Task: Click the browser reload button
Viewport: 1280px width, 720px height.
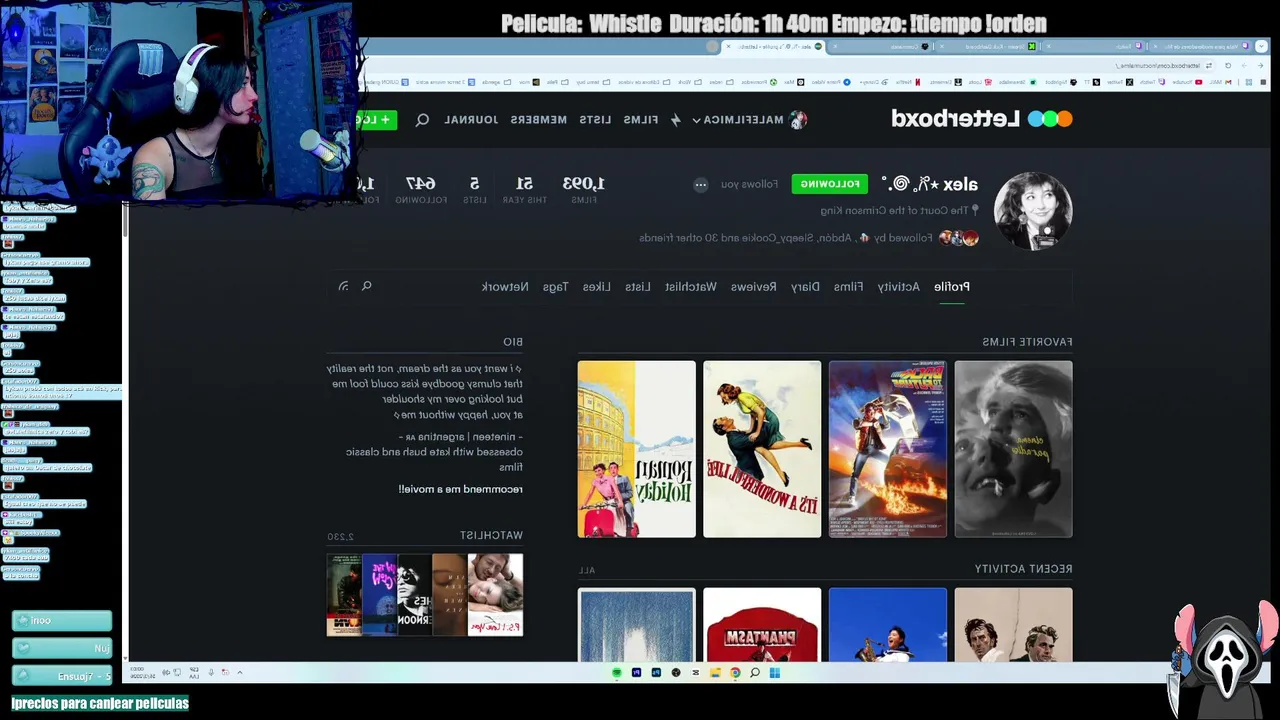Action: click(x=1228, y=66)
